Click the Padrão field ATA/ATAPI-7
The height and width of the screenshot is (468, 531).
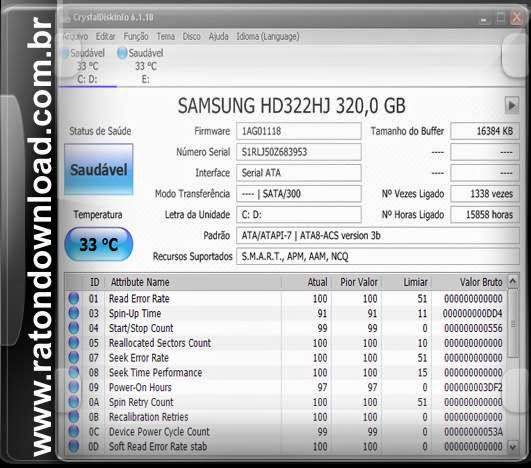point(378,236)
